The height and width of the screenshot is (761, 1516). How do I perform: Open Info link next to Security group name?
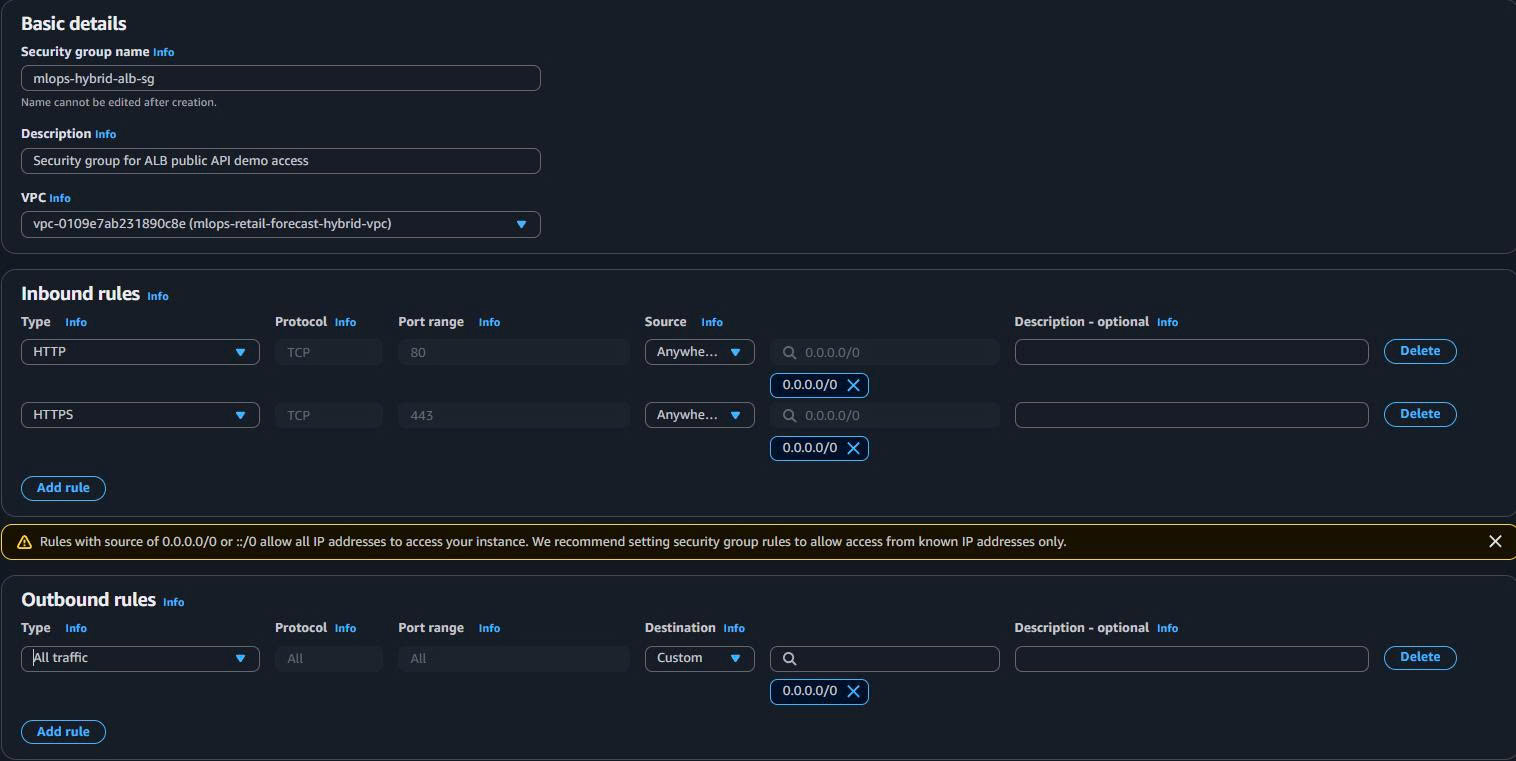[x=163, y=52]
